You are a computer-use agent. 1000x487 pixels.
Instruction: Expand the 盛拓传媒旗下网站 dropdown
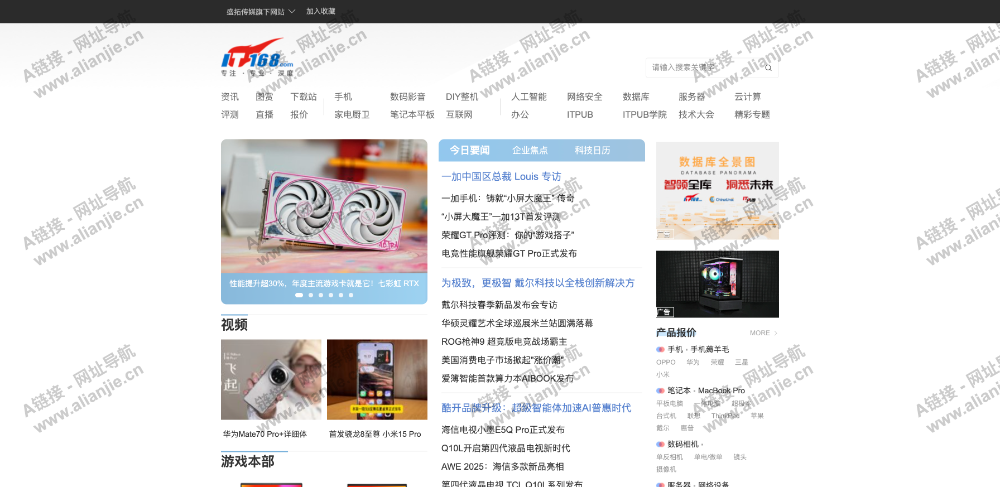click(261, 11)
